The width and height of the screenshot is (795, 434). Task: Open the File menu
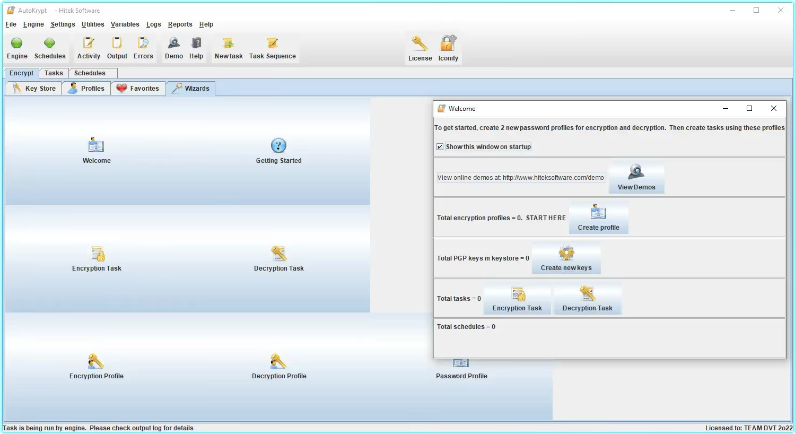tap(11, 24)
